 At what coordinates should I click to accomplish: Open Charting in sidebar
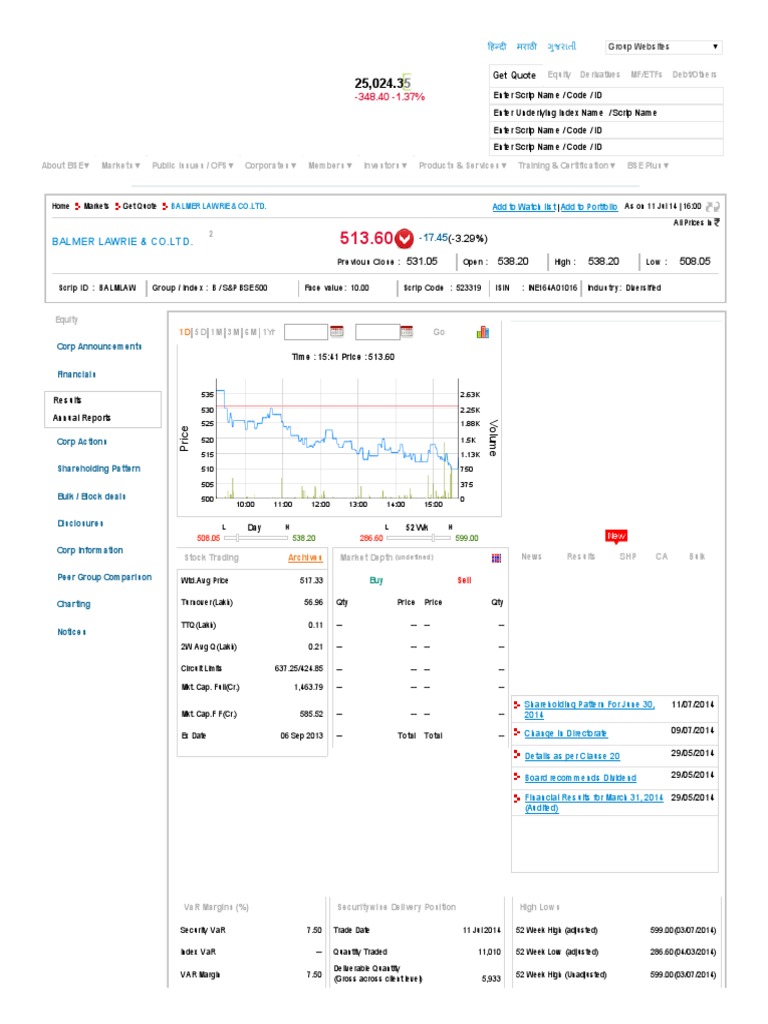pos(74,604)
